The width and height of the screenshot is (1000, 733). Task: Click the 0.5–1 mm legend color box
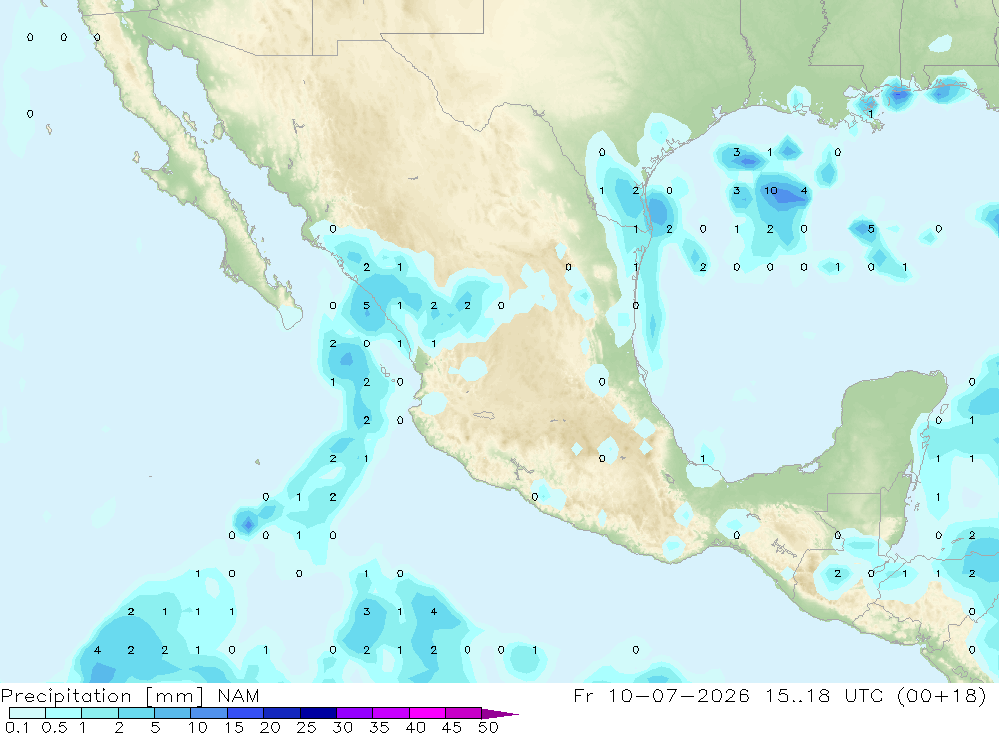point(64,713)
